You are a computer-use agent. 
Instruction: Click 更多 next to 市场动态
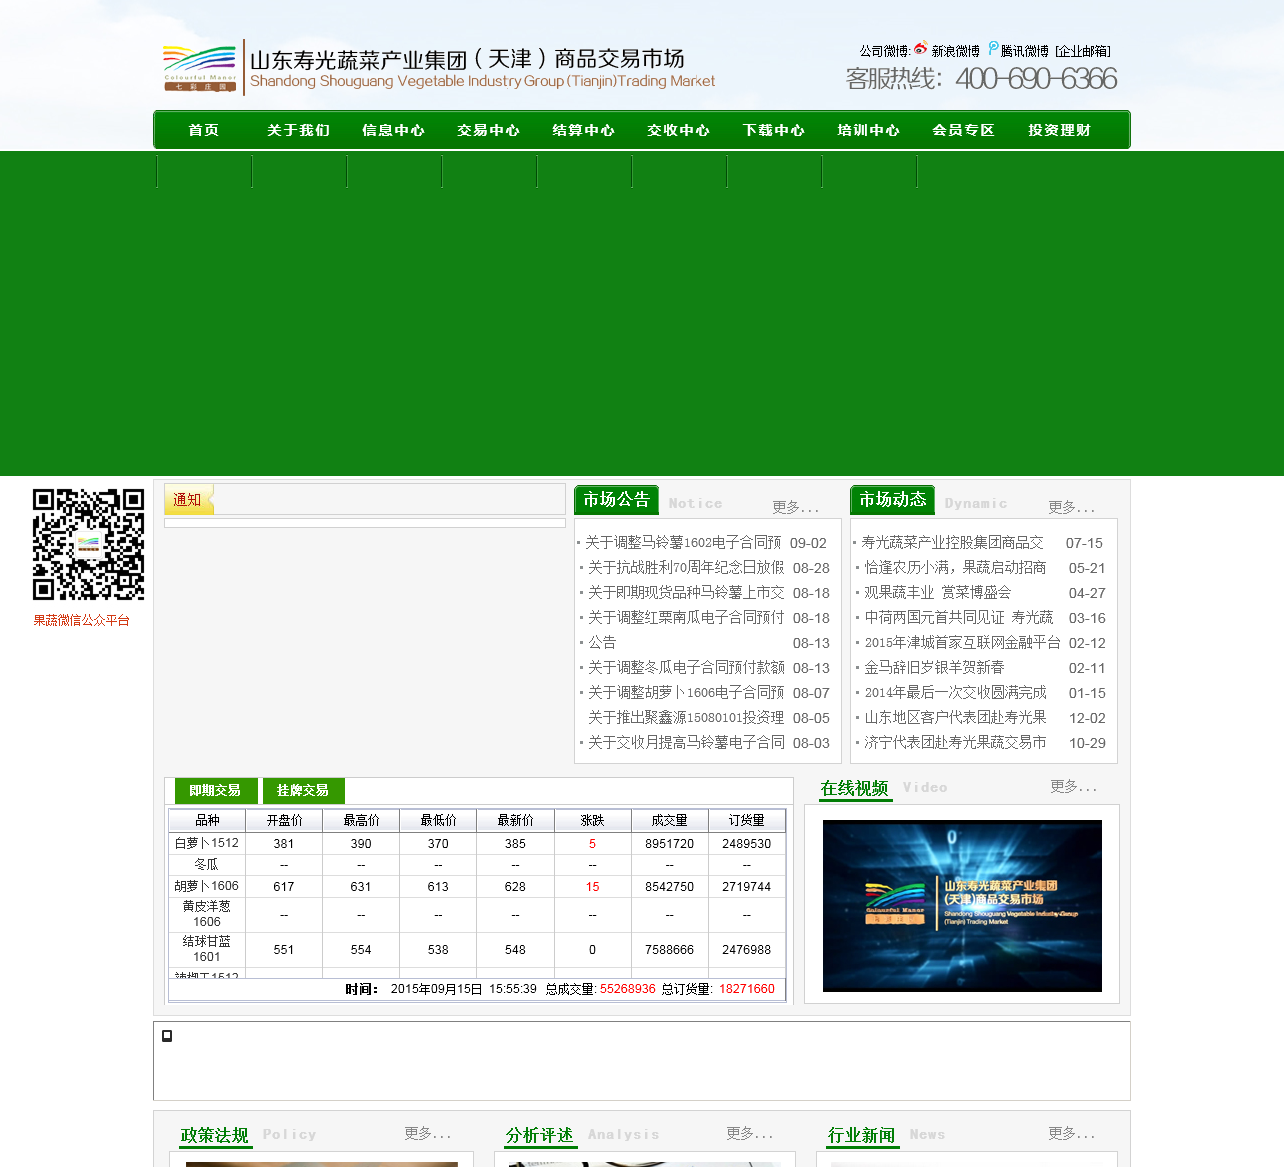pyautogui.click(x=1071, y=507)
